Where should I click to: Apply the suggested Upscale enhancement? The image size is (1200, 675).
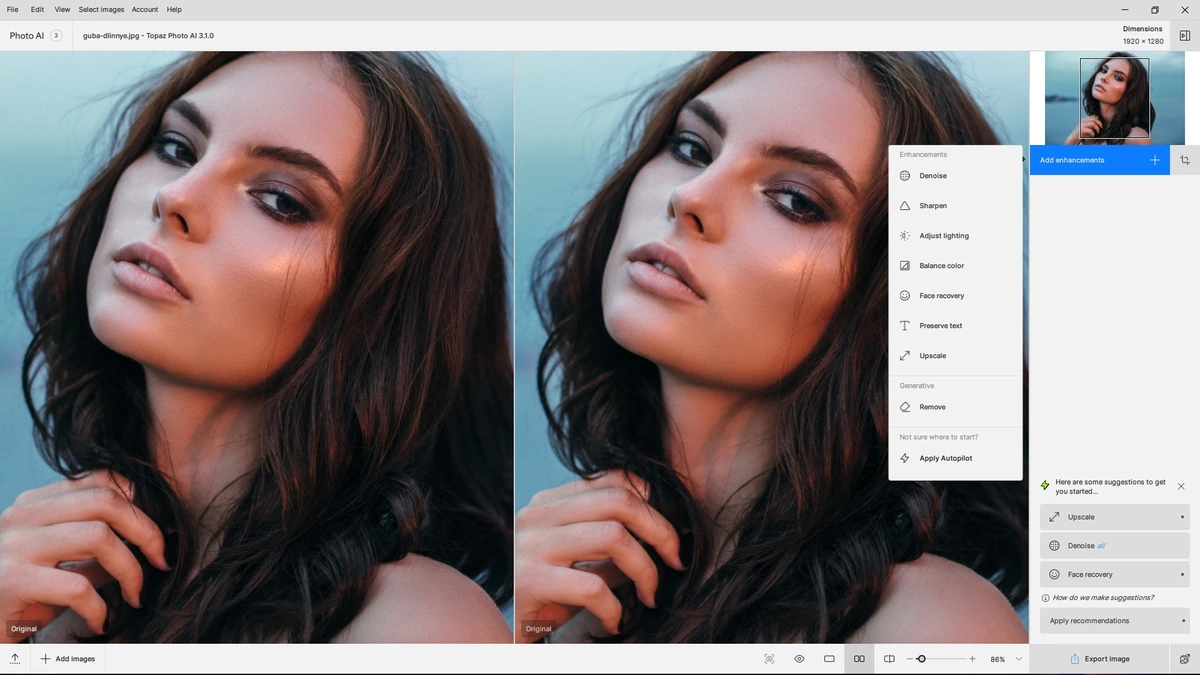click(x=1115, y=517)
